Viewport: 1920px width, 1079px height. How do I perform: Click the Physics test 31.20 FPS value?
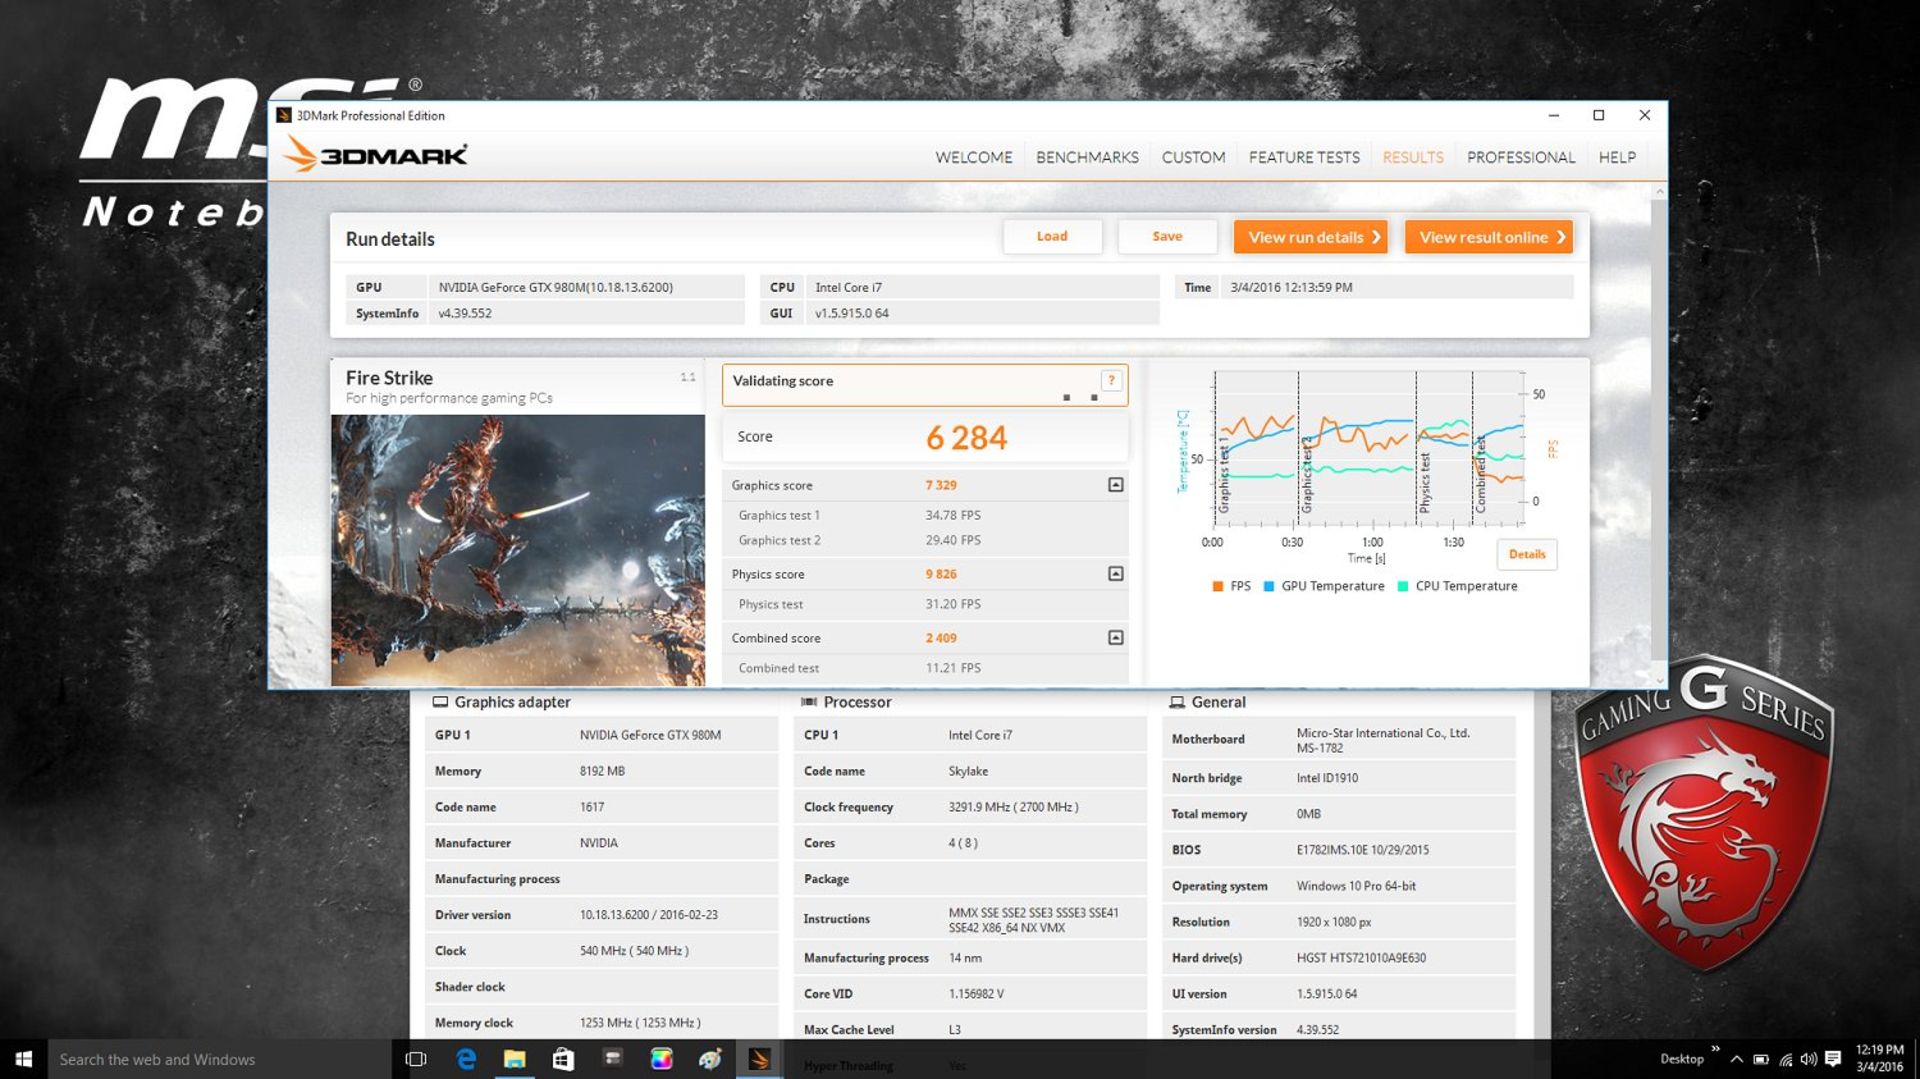click(x=953, y=604)
